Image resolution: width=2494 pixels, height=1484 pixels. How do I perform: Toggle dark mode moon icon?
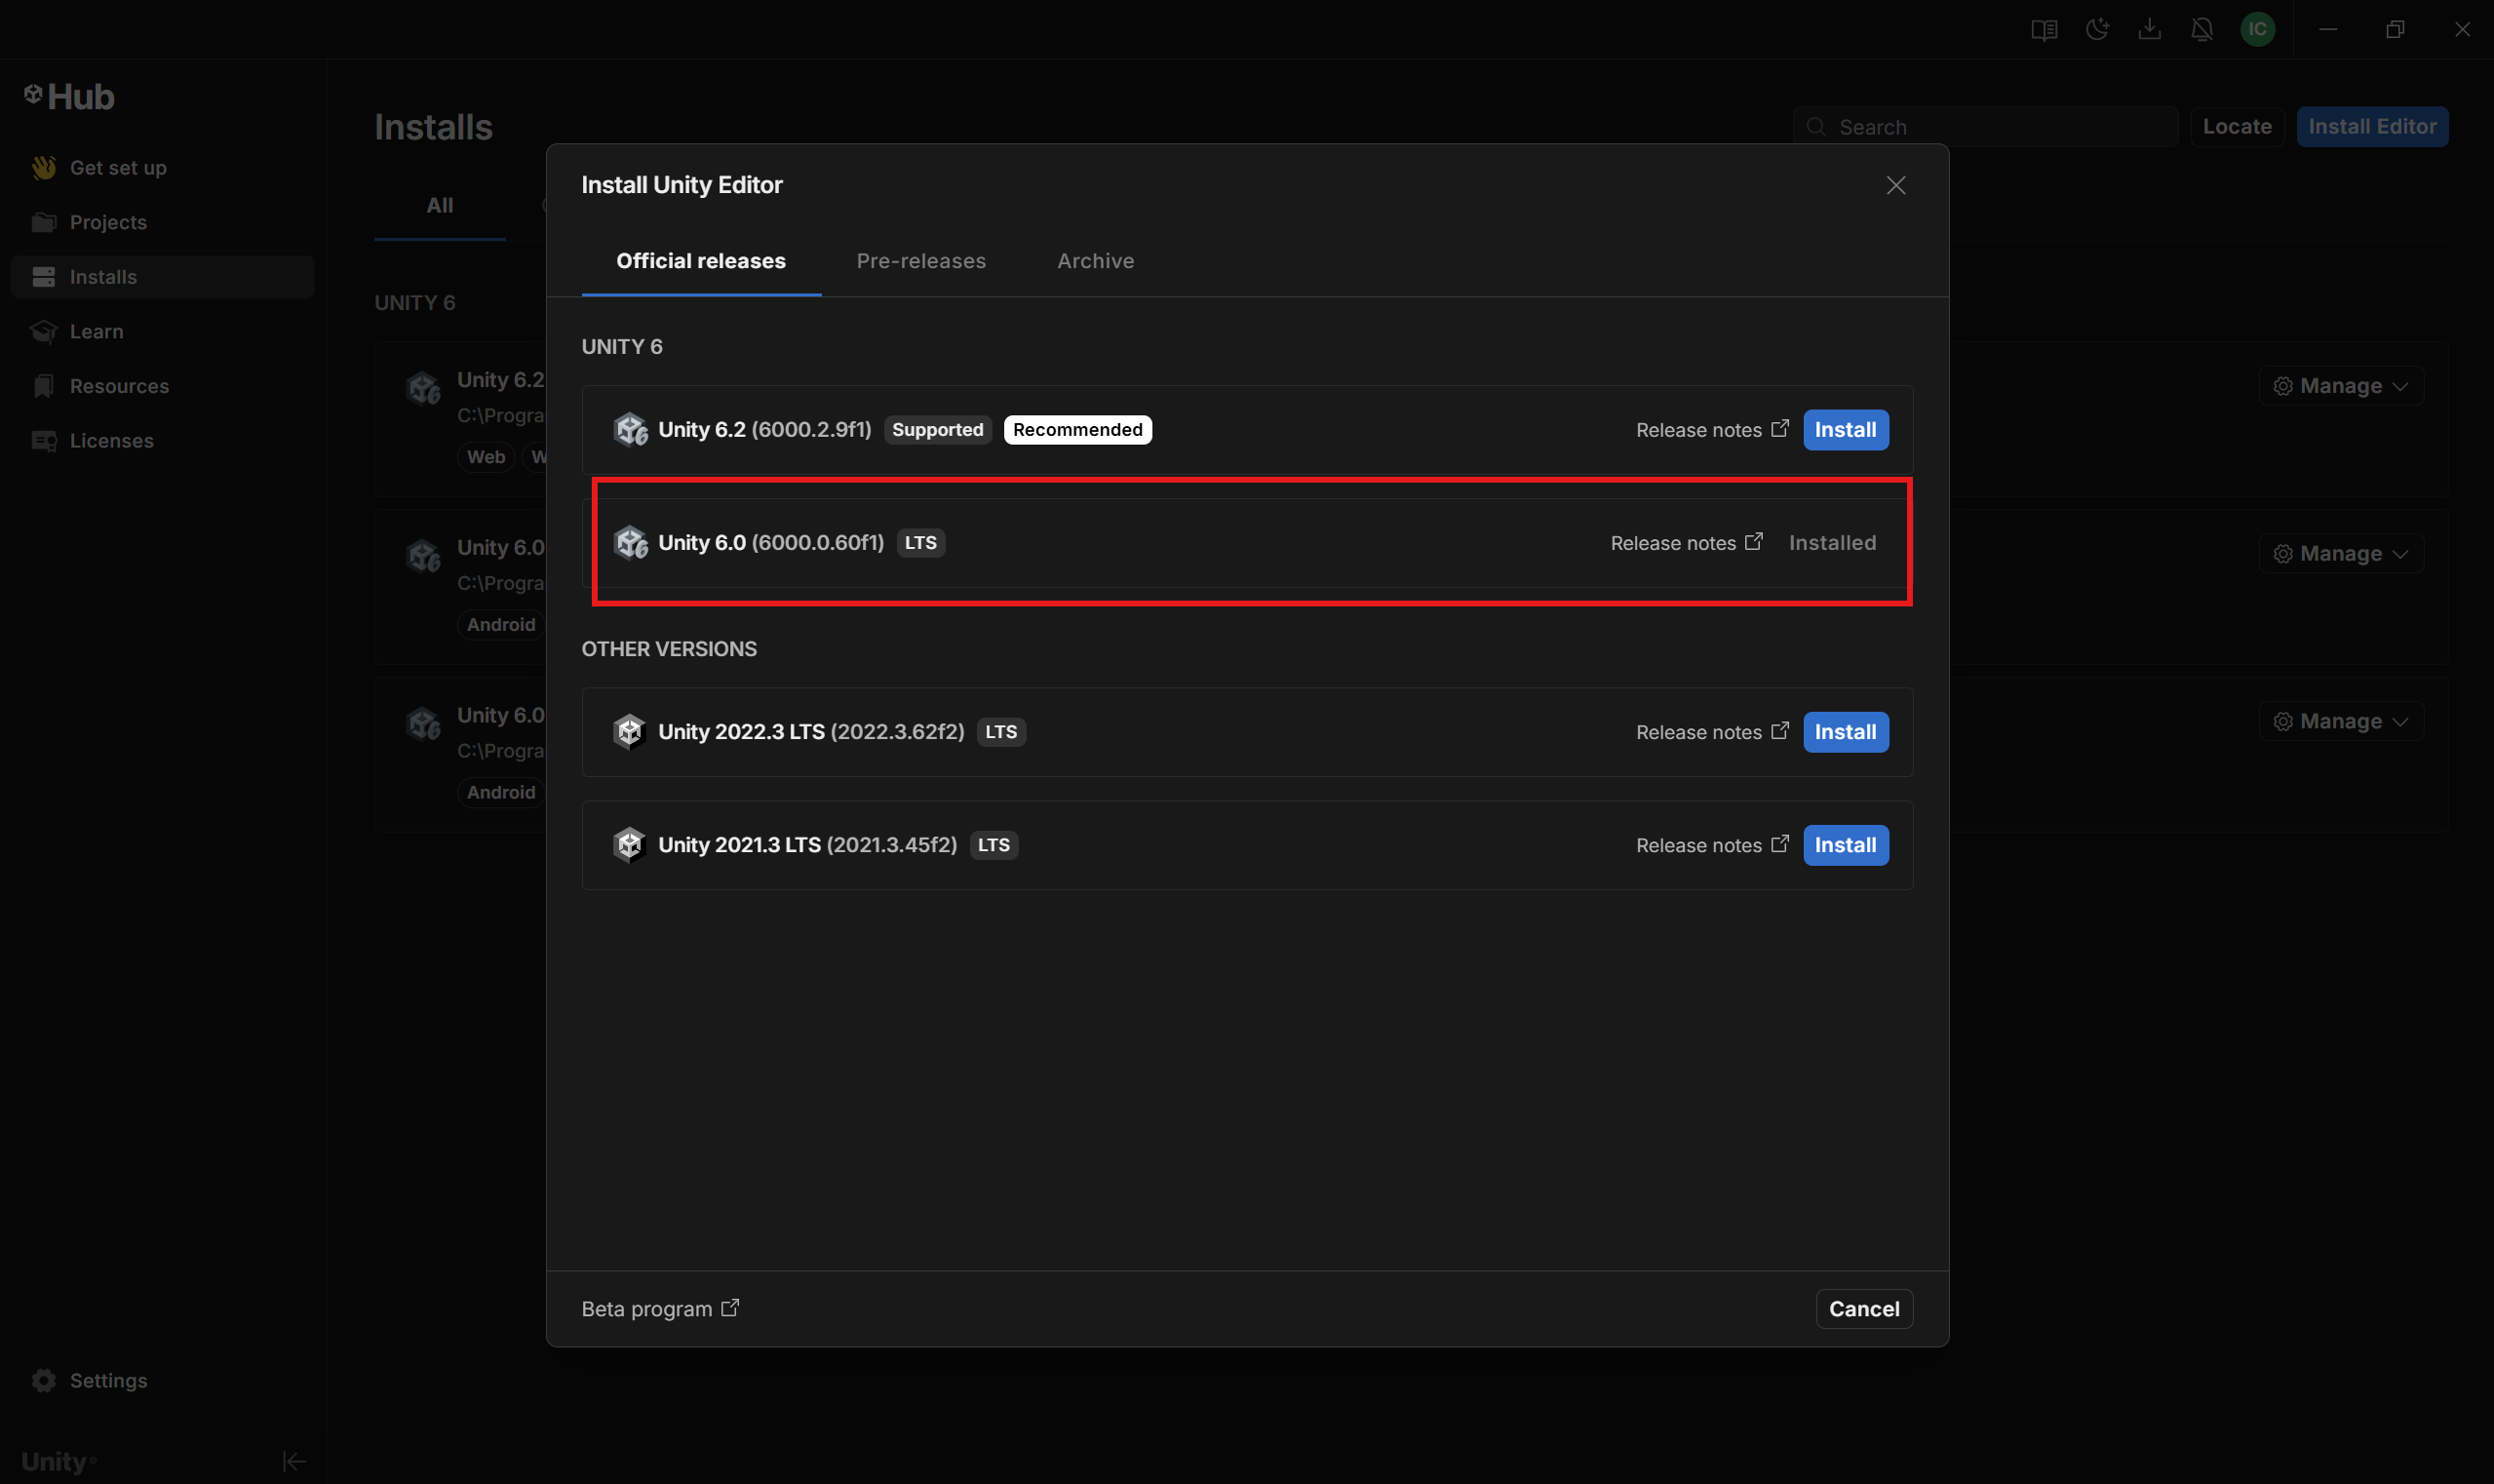(x=2097, y=30)
